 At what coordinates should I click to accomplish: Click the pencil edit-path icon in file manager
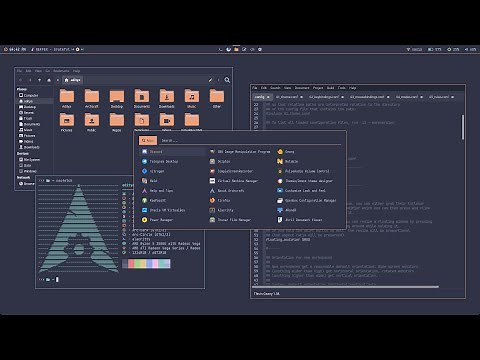[210, 80]
